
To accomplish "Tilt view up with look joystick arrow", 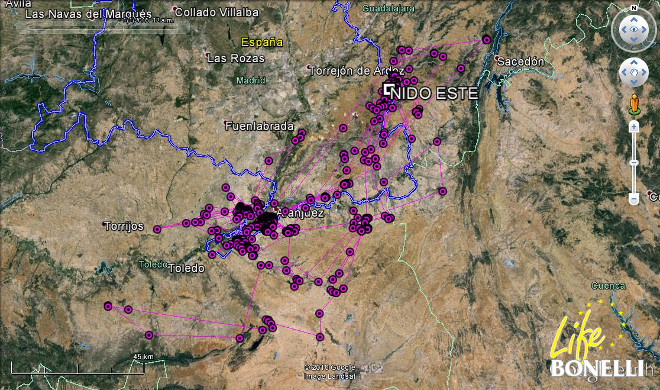I will (x=633, y=20).
